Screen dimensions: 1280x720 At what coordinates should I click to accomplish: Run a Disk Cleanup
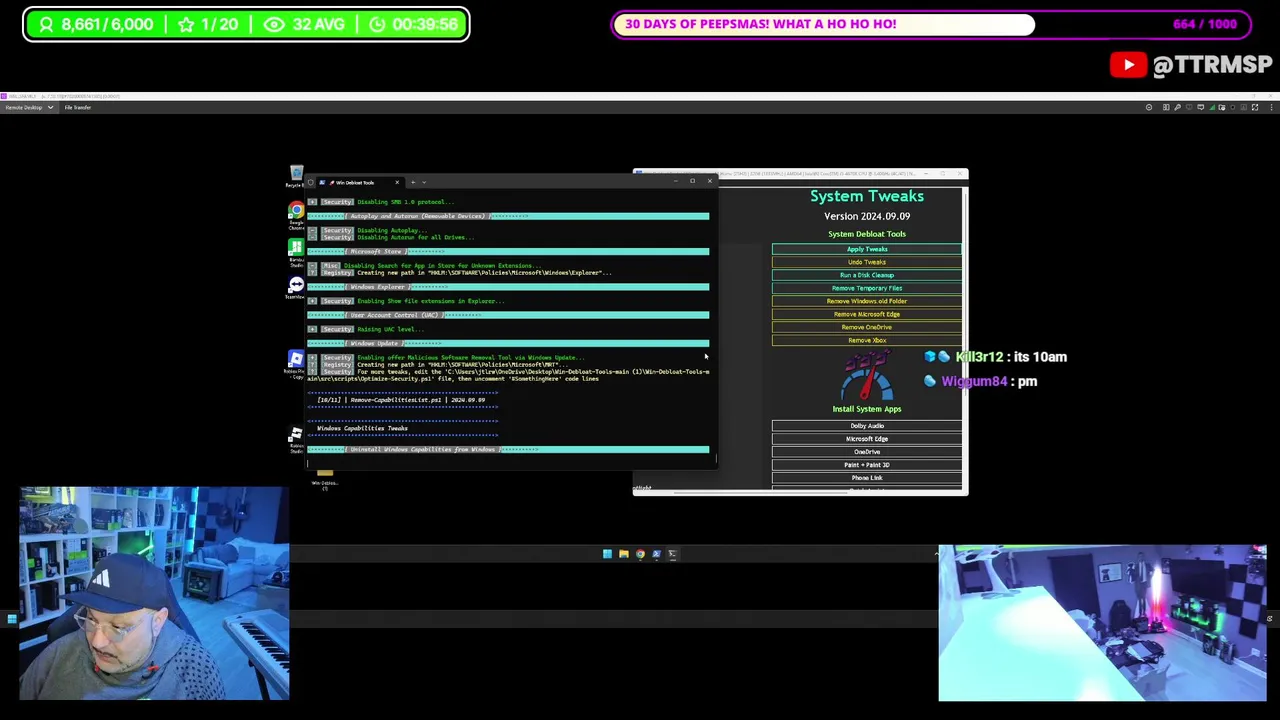[867, 275]
